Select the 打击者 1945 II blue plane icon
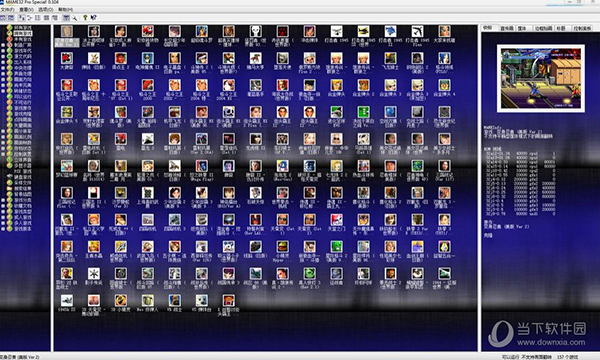Image resolution: width=600 pixels, height=360 pixels. point(390,31)
